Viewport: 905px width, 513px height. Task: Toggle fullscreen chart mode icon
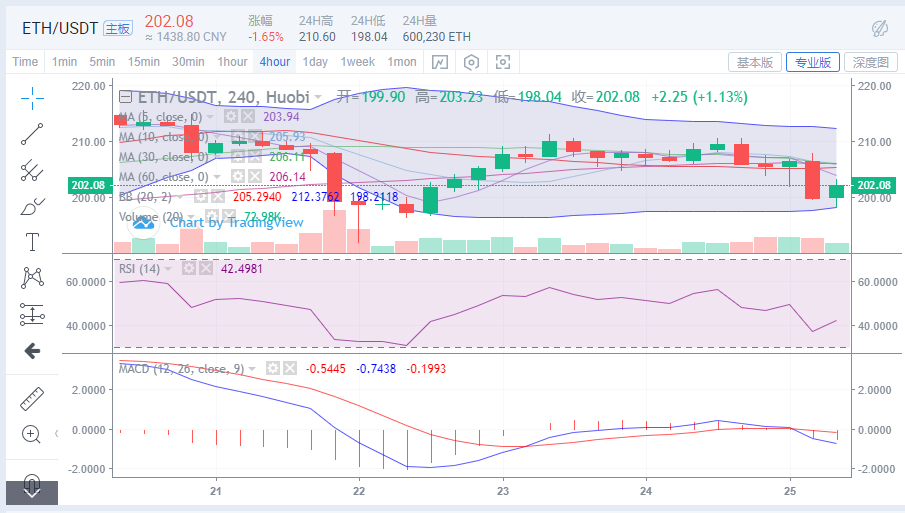503,62
